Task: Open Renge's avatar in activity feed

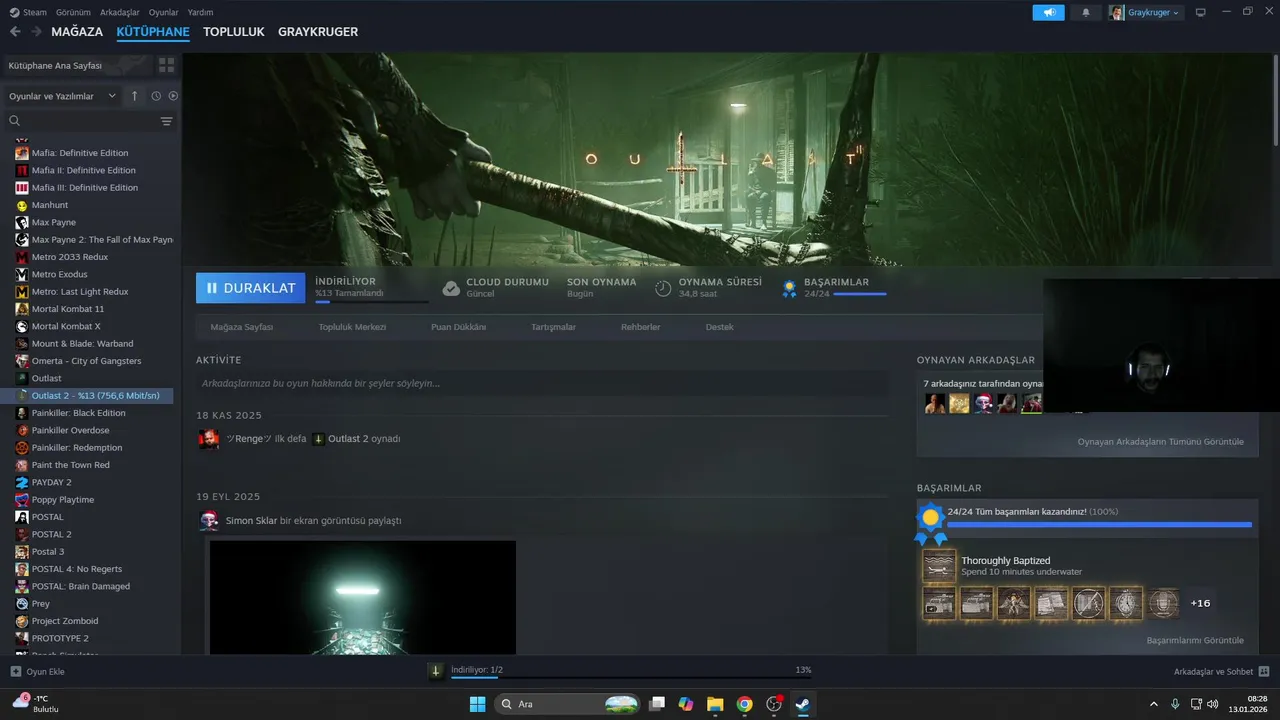Action: pos(209,438)
